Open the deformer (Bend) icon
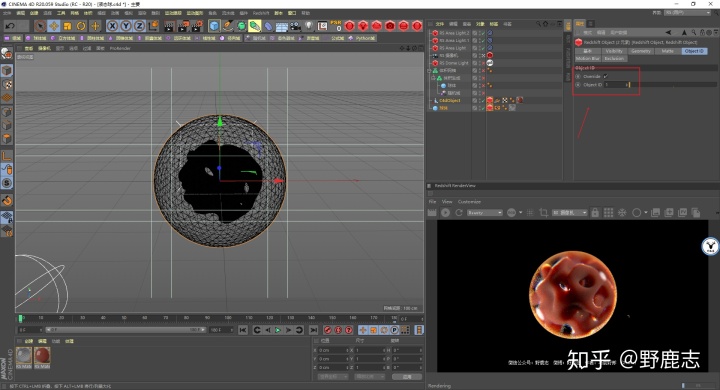The image size is (720, 390). (x=268, y=26)
